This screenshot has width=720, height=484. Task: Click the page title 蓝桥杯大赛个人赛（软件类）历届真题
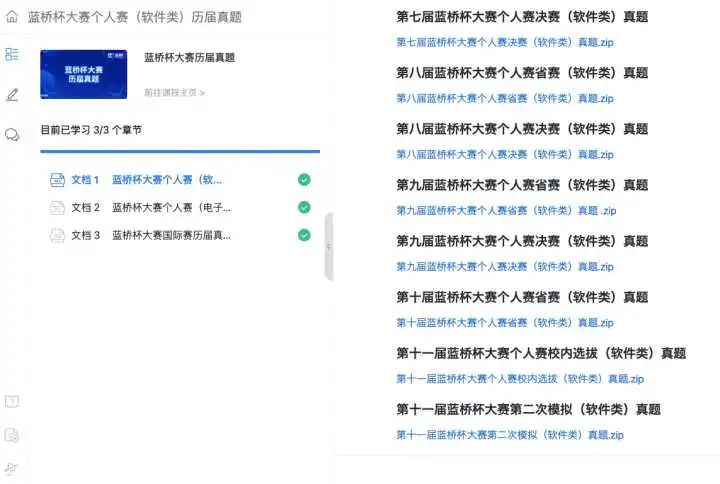135,17
